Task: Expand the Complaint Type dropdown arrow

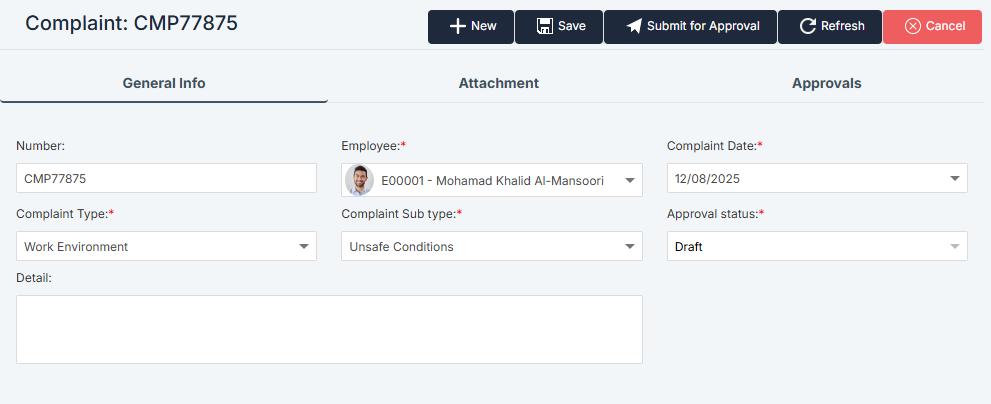Action: pyautogui.click(x=304, y=246)
